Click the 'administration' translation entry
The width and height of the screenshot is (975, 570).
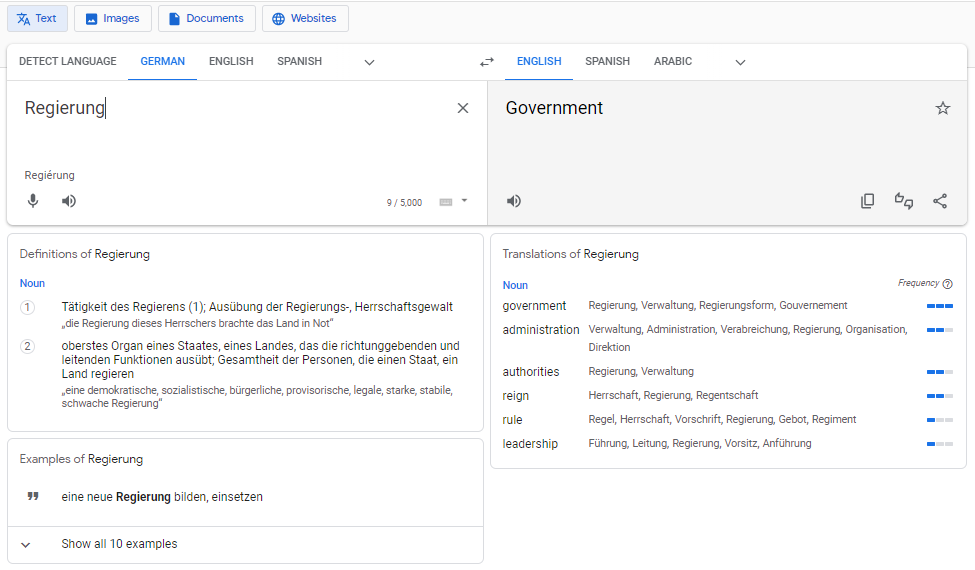coord(541,329)
